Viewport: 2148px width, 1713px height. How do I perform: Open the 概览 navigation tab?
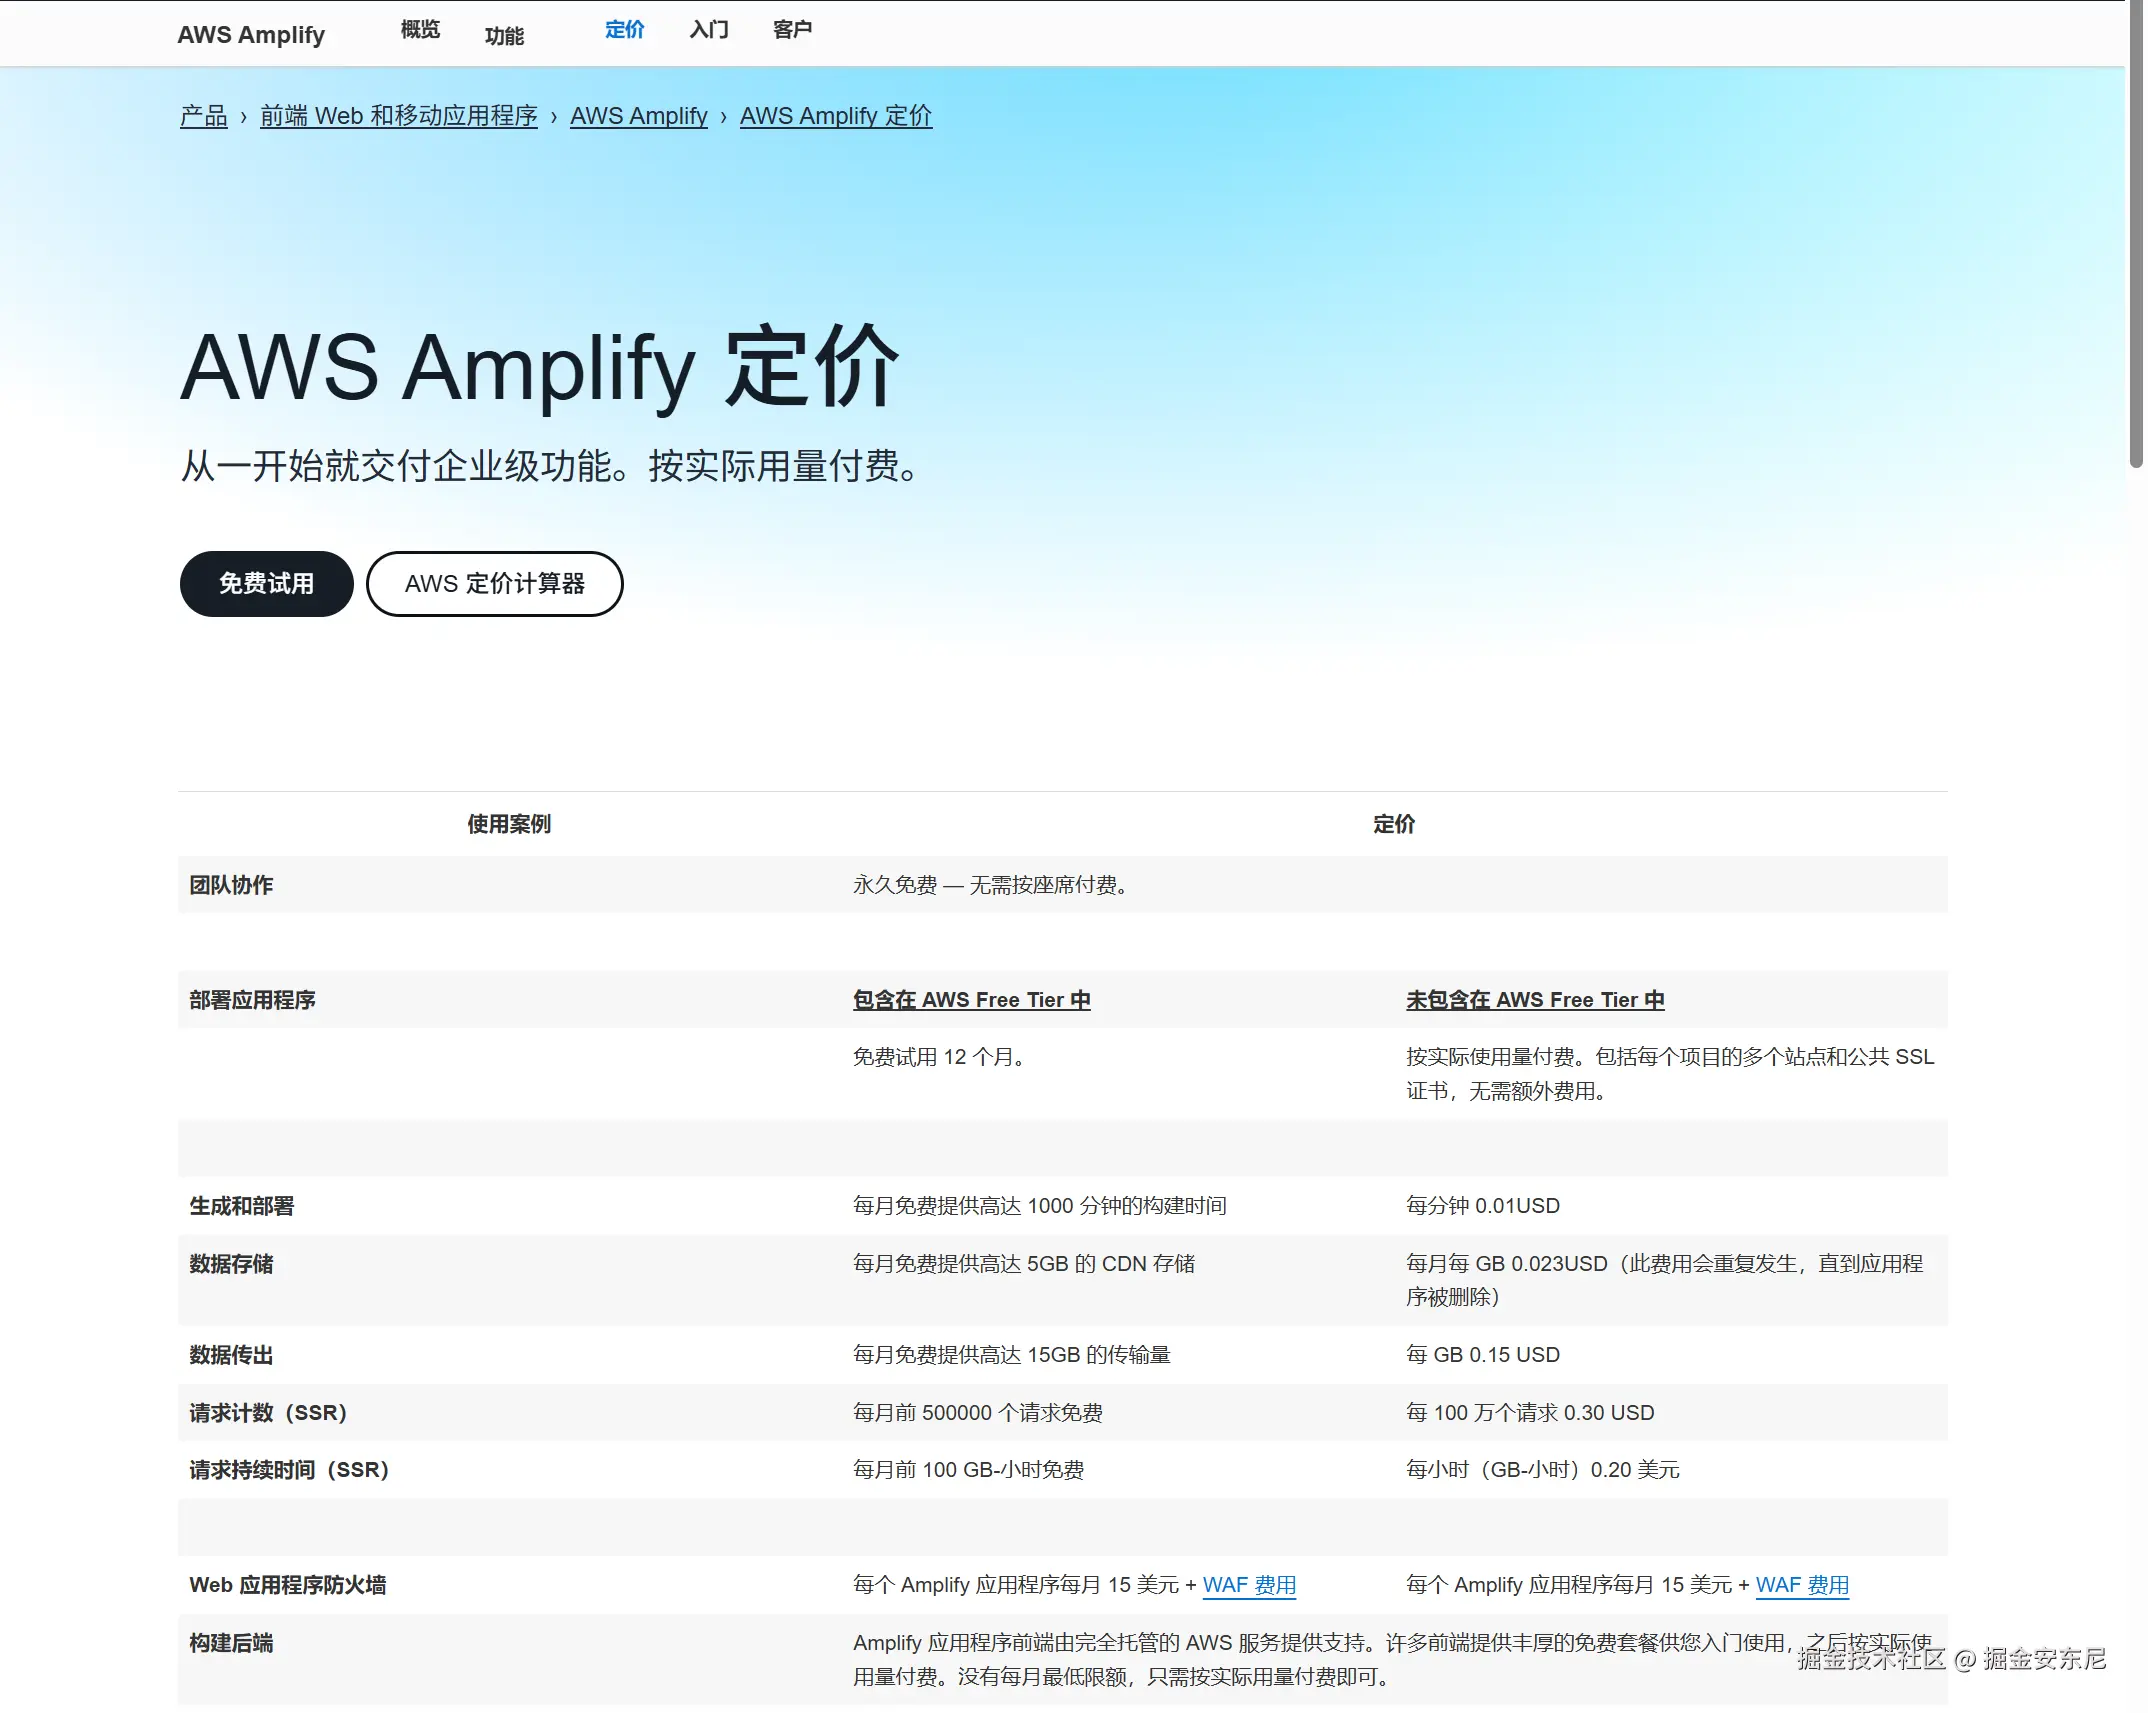[x=420, y=30]
